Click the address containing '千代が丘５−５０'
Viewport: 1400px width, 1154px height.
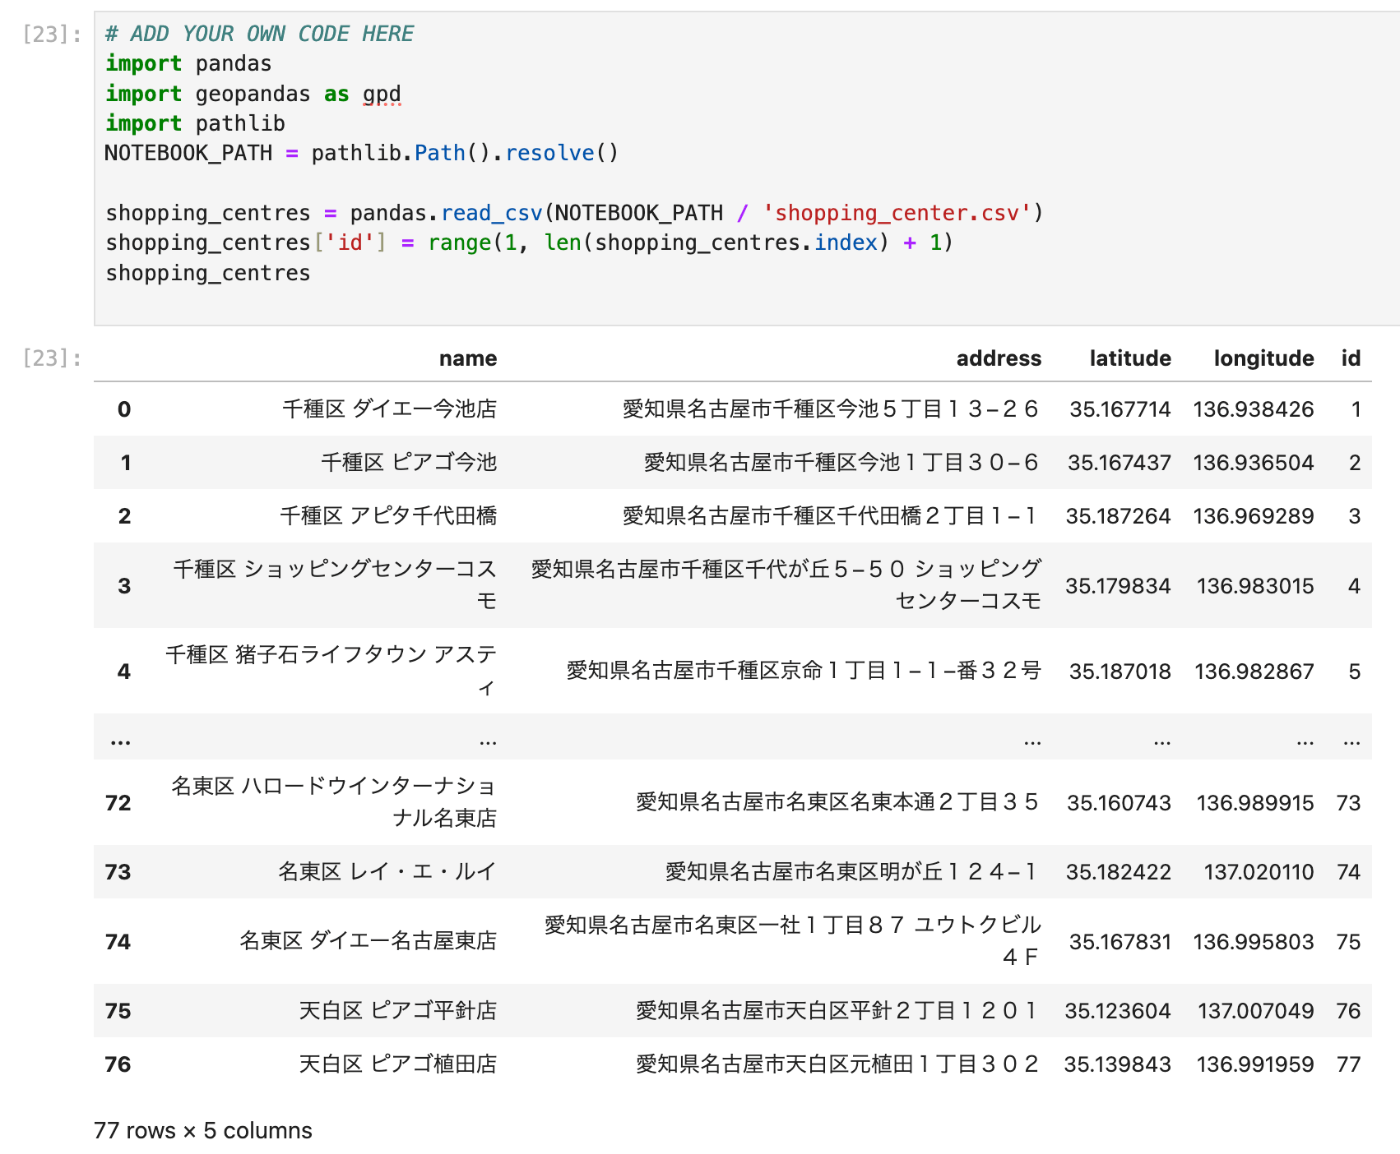tap(786, 585)
